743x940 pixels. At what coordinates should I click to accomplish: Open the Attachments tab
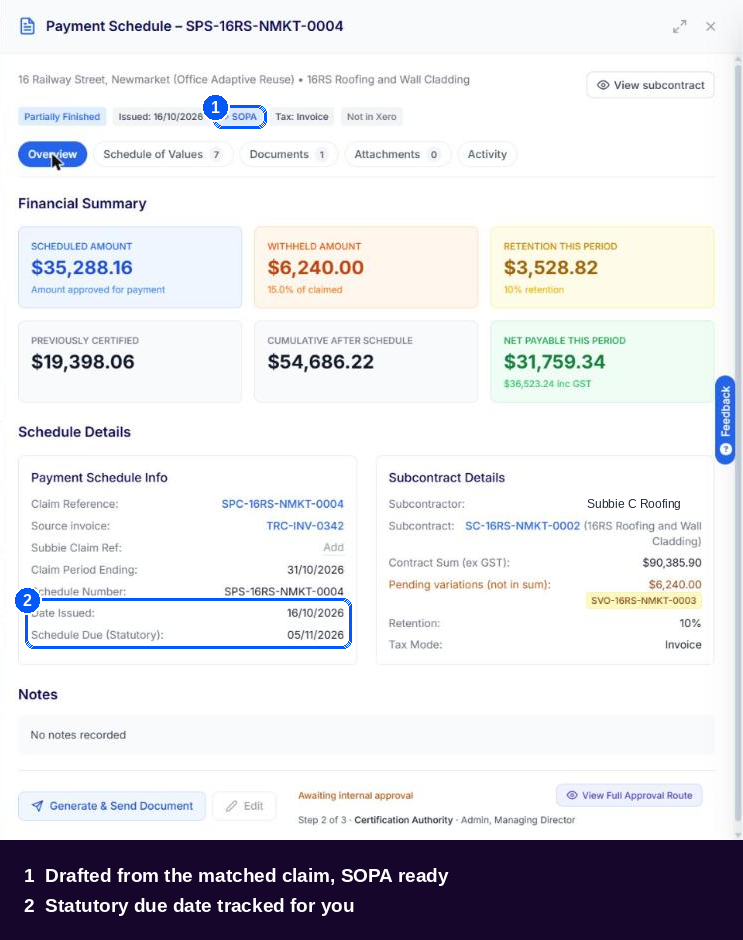point(397,154)
